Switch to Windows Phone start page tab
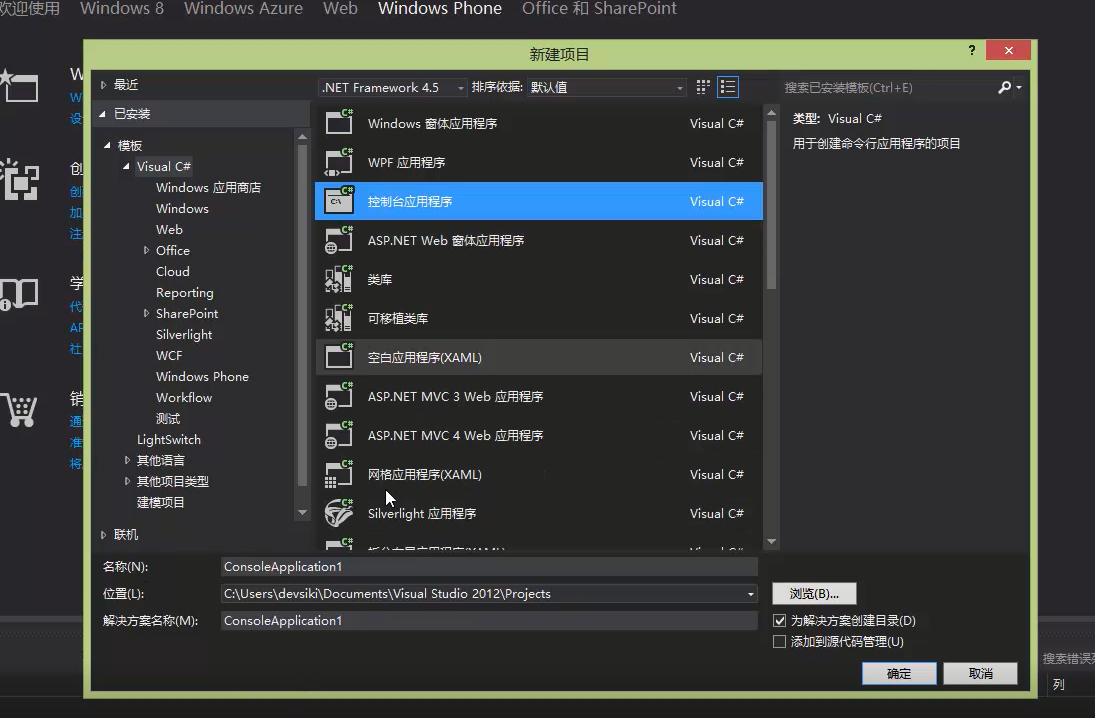 440,8
